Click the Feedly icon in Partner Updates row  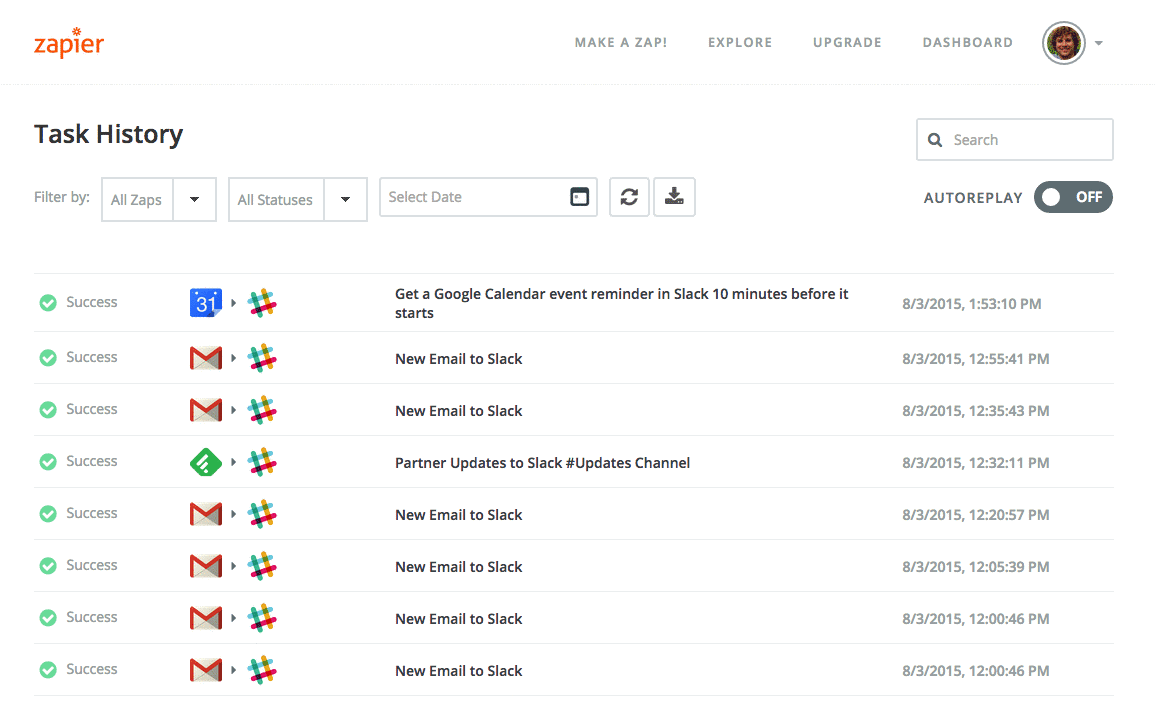206,462
